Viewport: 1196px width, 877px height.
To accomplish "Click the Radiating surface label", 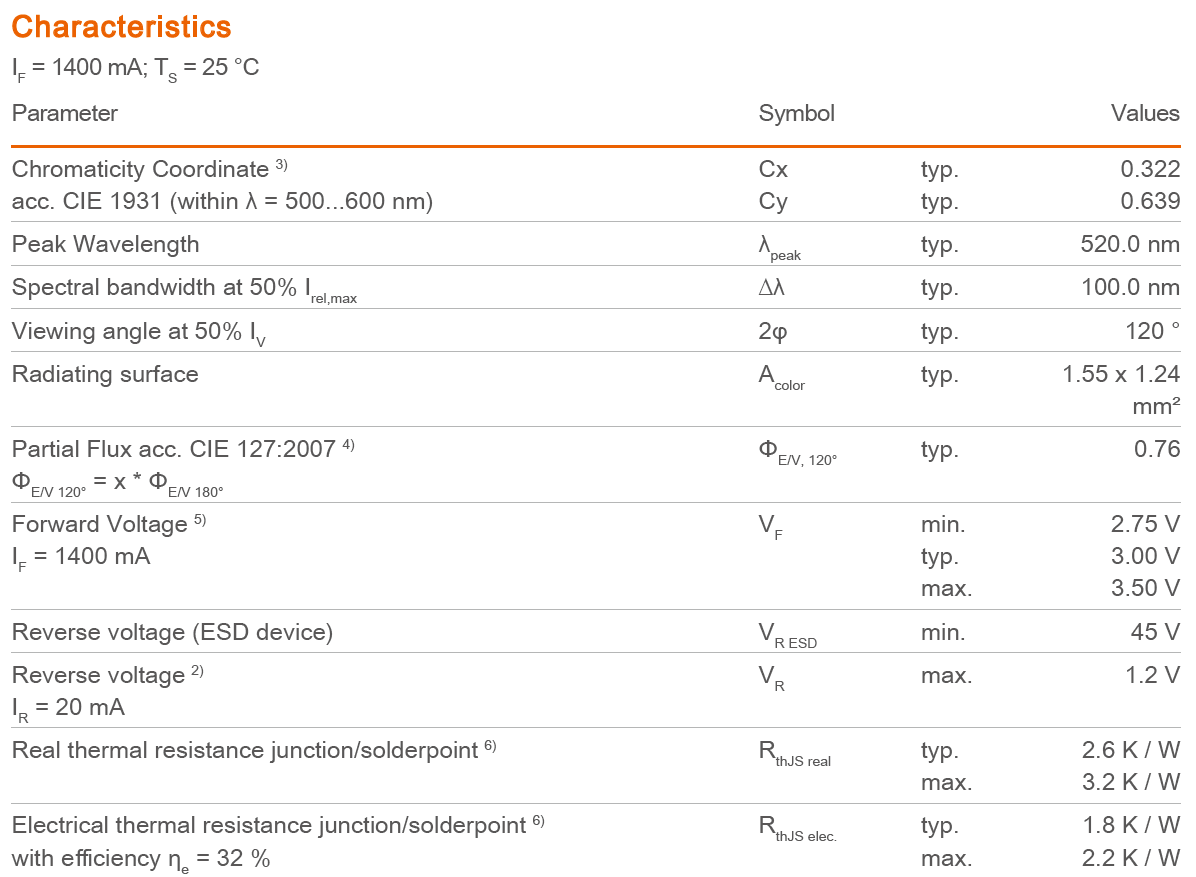I will click(105, 375).
